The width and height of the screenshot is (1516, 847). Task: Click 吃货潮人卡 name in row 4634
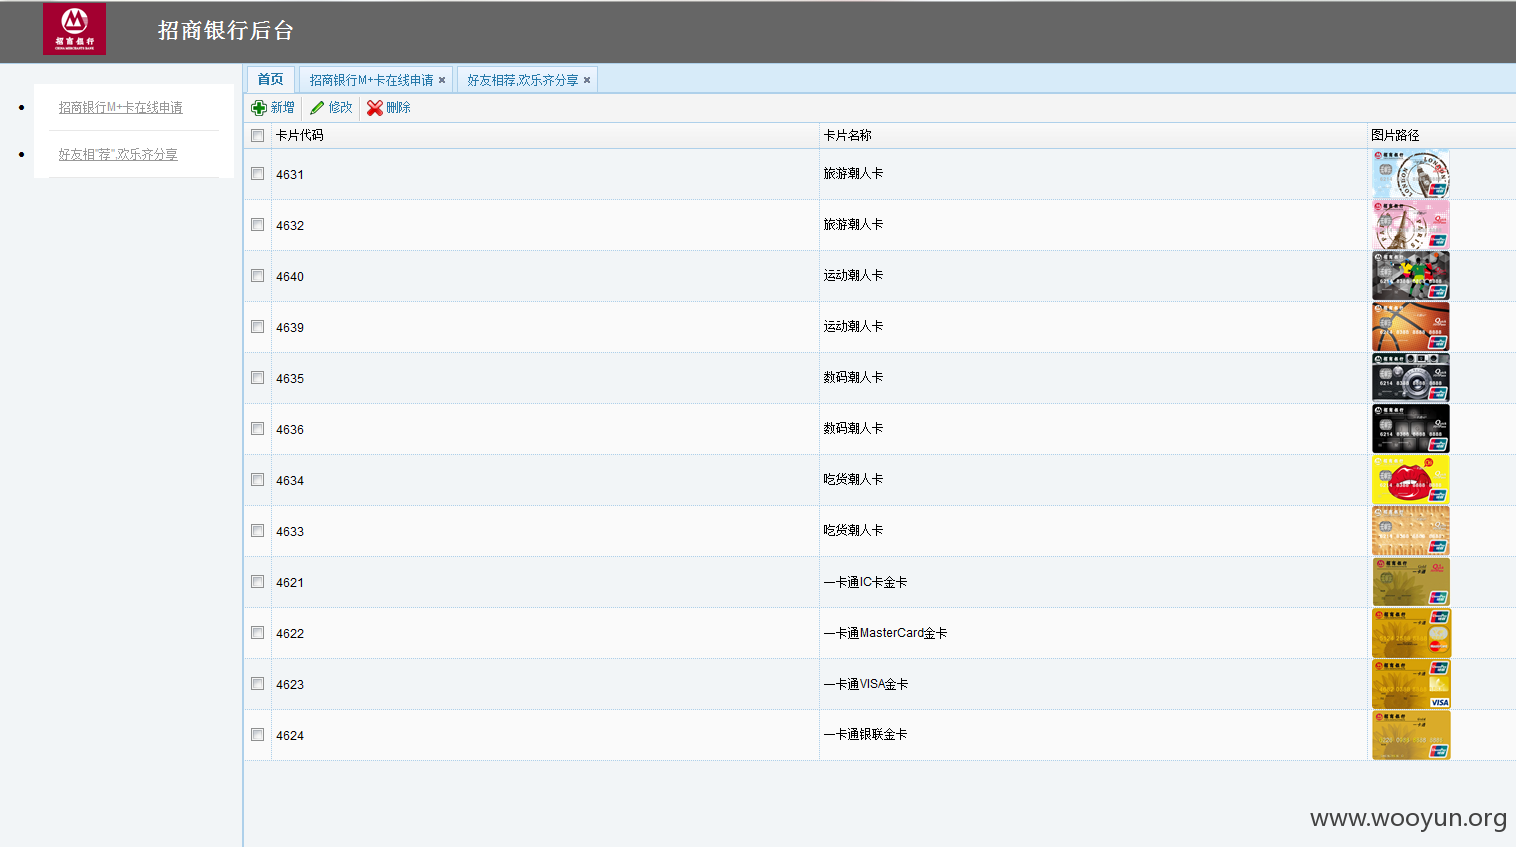coord(853,479)
